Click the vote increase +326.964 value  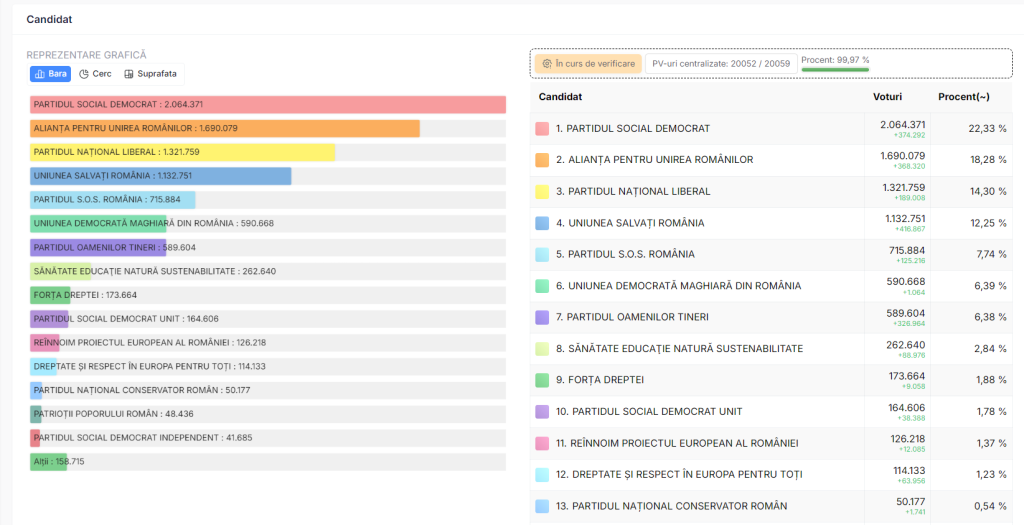coord(910,323)
